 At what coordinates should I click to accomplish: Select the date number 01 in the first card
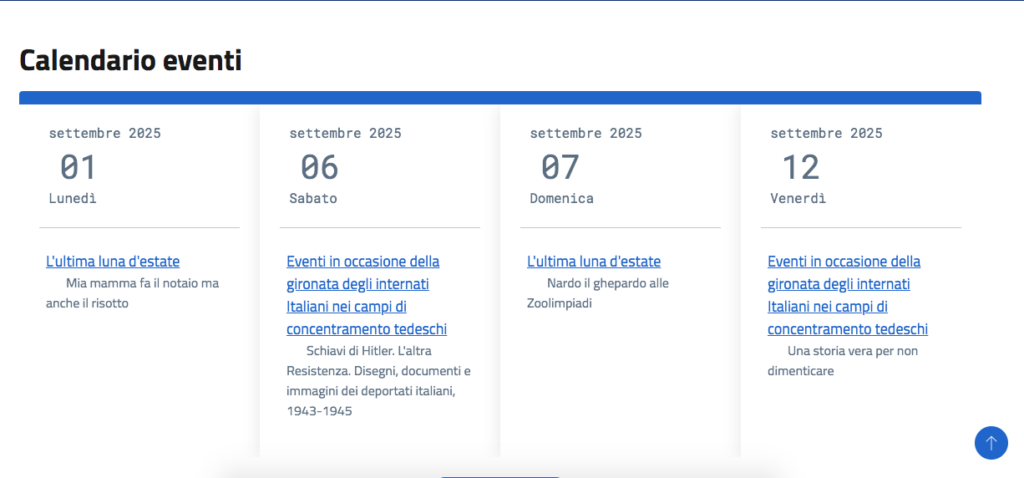(x=78, y=166)
